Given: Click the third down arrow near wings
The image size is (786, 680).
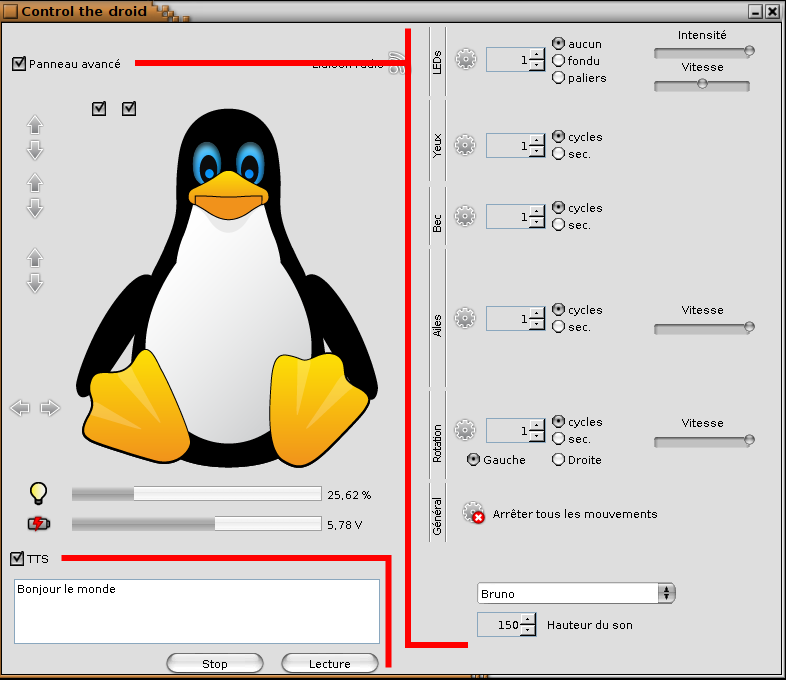Looking at the screenshot, I should [x=35, y=283].
